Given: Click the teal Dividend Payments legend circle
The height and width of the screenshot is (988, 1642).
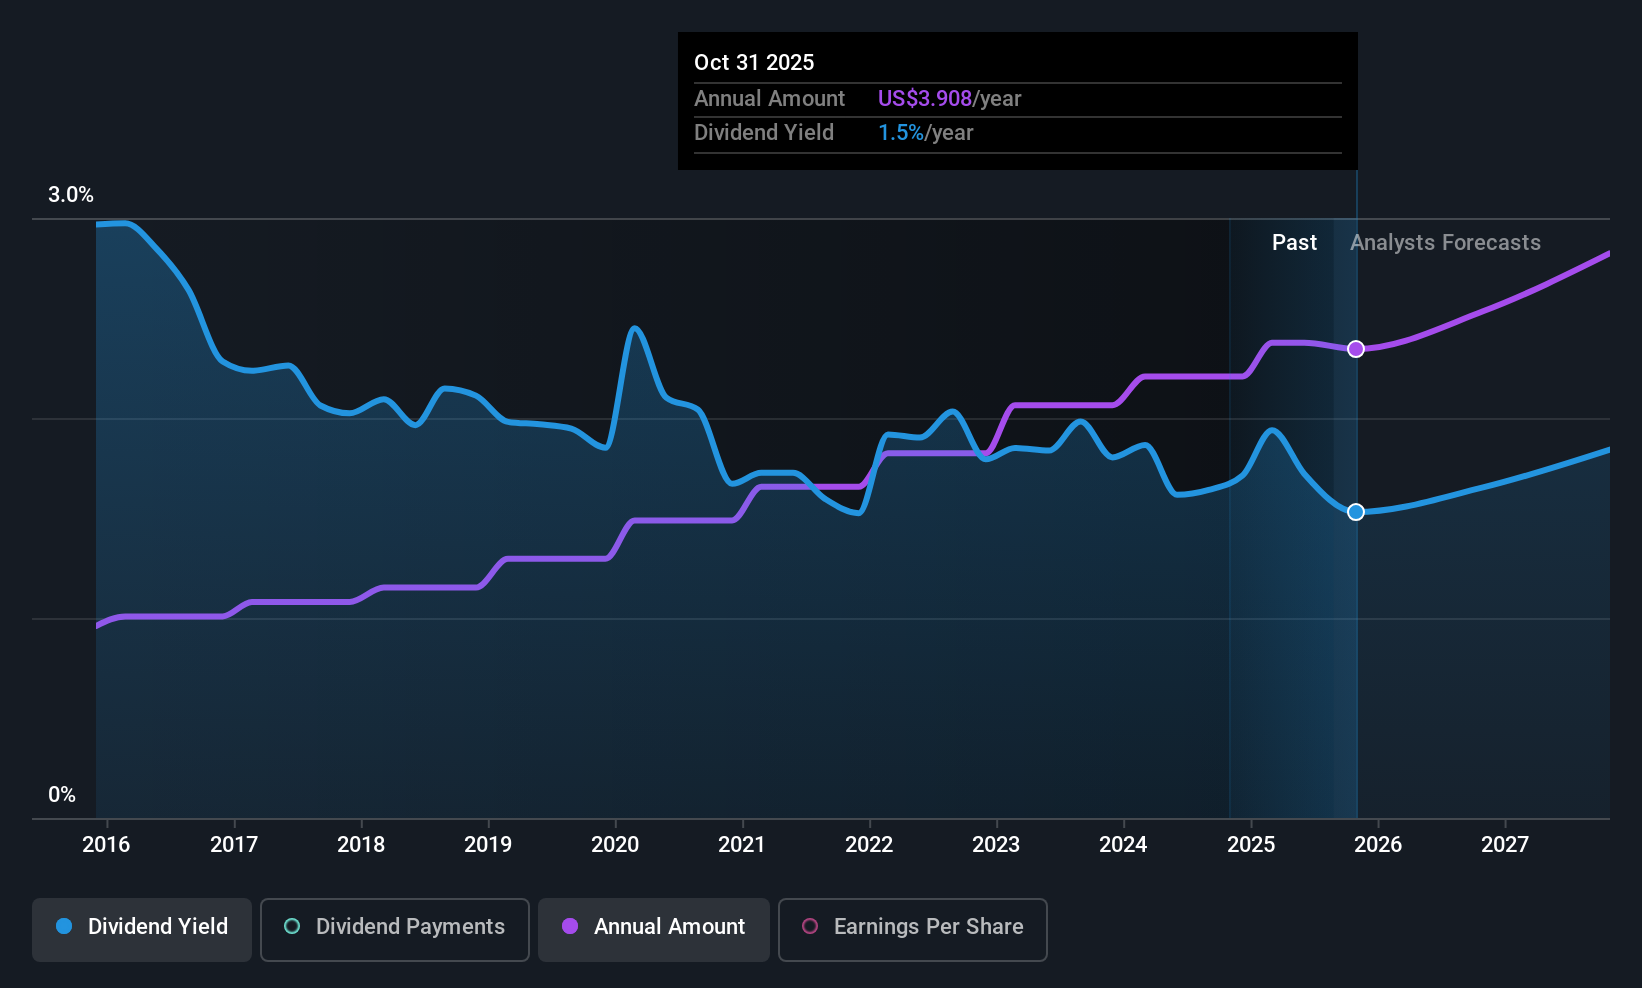Looking at the screenshot, I should pyautogui.click(x=292, y=926).
